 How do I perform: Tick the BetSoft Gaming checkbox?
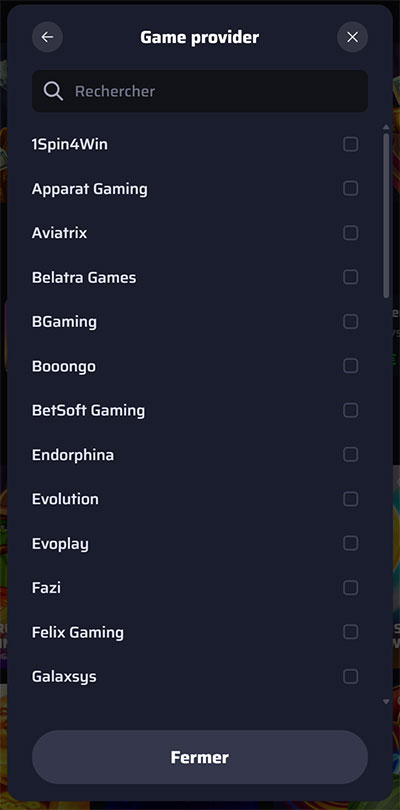350,411
